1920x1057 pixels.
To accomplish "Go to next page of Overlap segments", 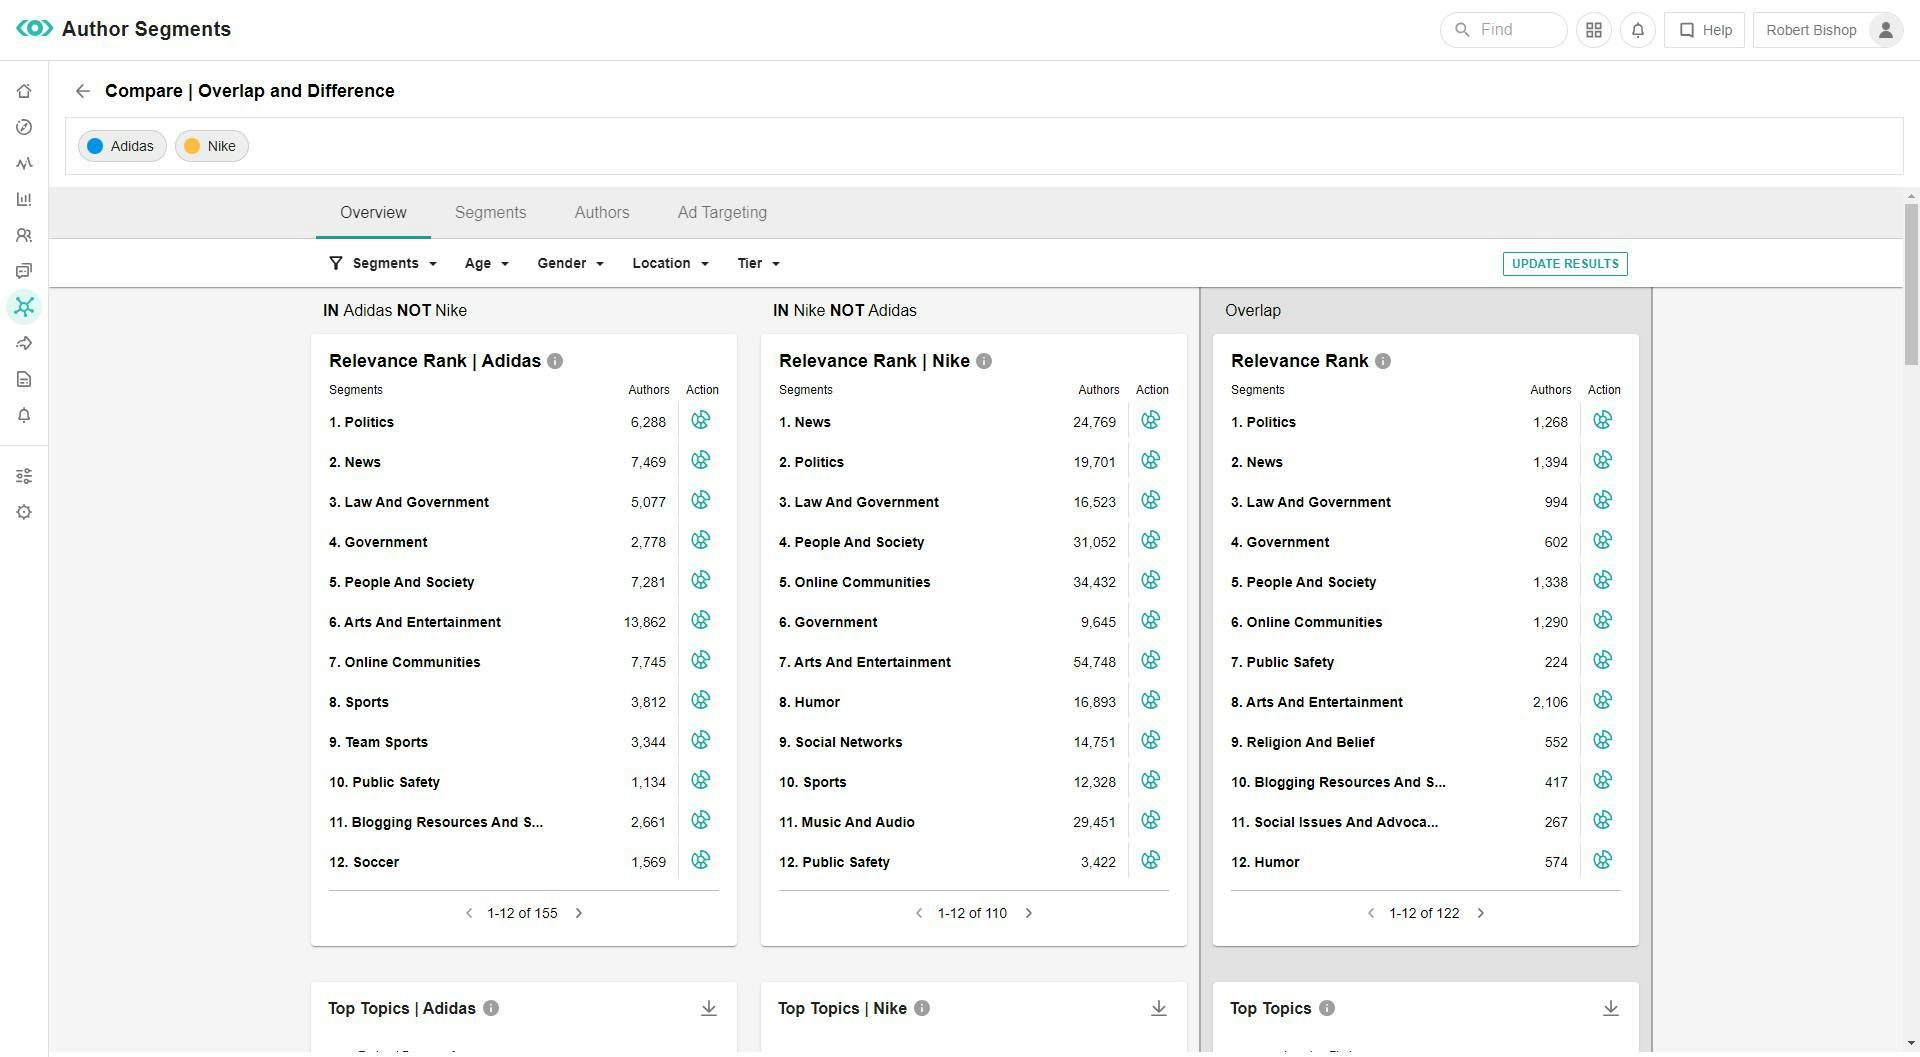I will 1481,914.
